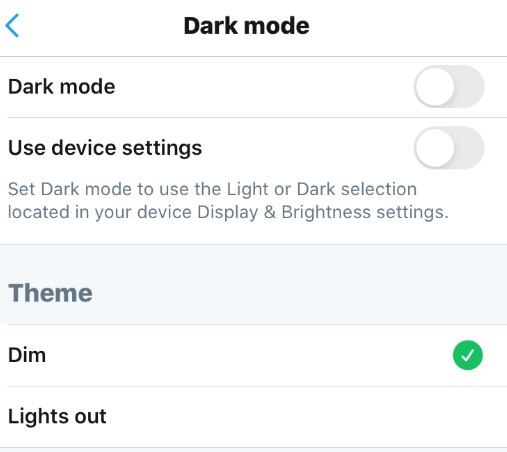Go back using the blue chevron arrow

(12, 25)
